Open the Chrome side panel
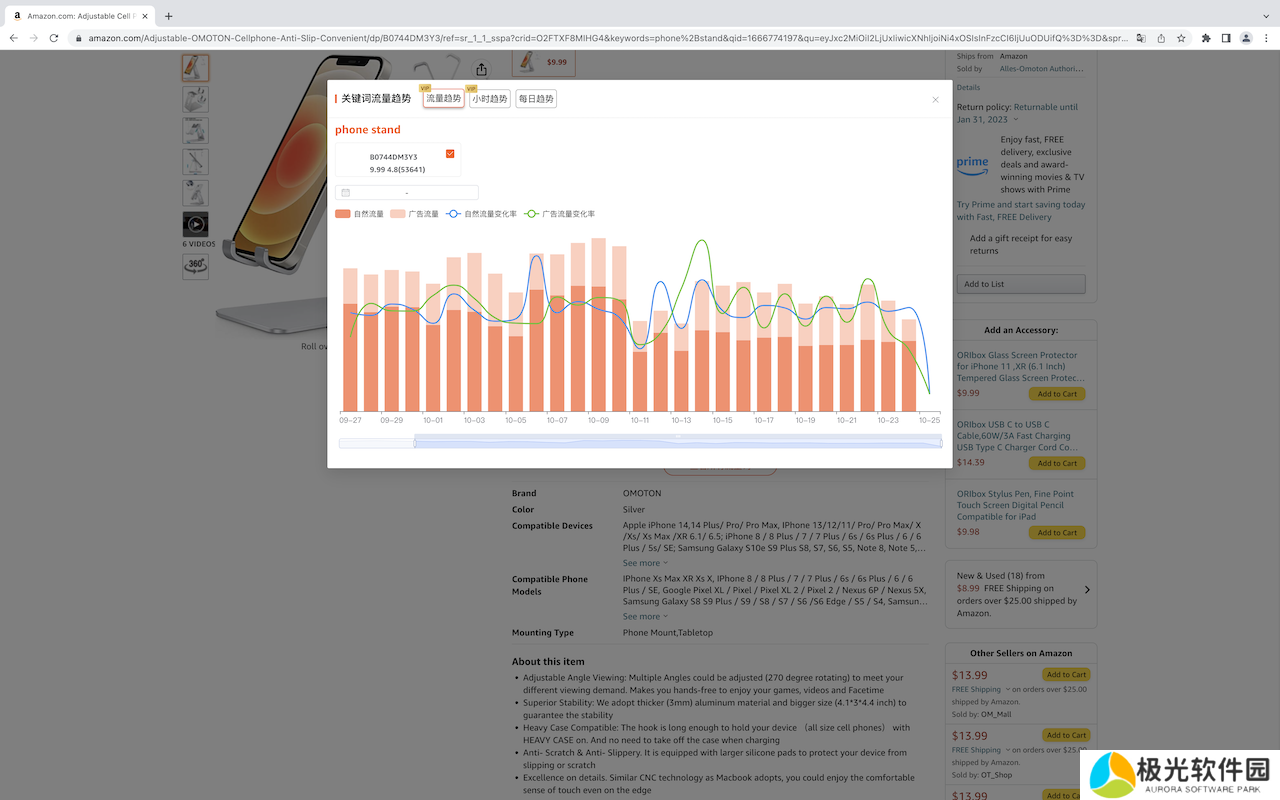This screenshot has width=1280, height=800. [x=1226, y=38]
